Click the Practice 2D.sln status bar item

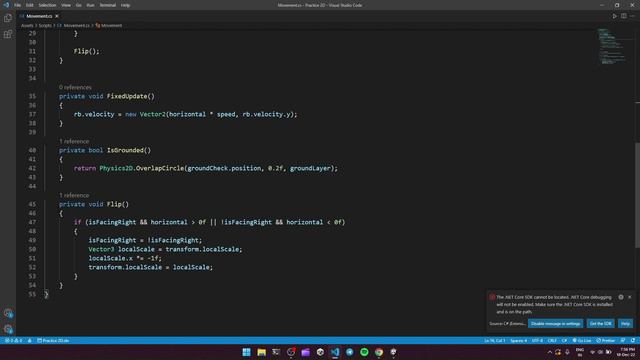click(53, 340)
